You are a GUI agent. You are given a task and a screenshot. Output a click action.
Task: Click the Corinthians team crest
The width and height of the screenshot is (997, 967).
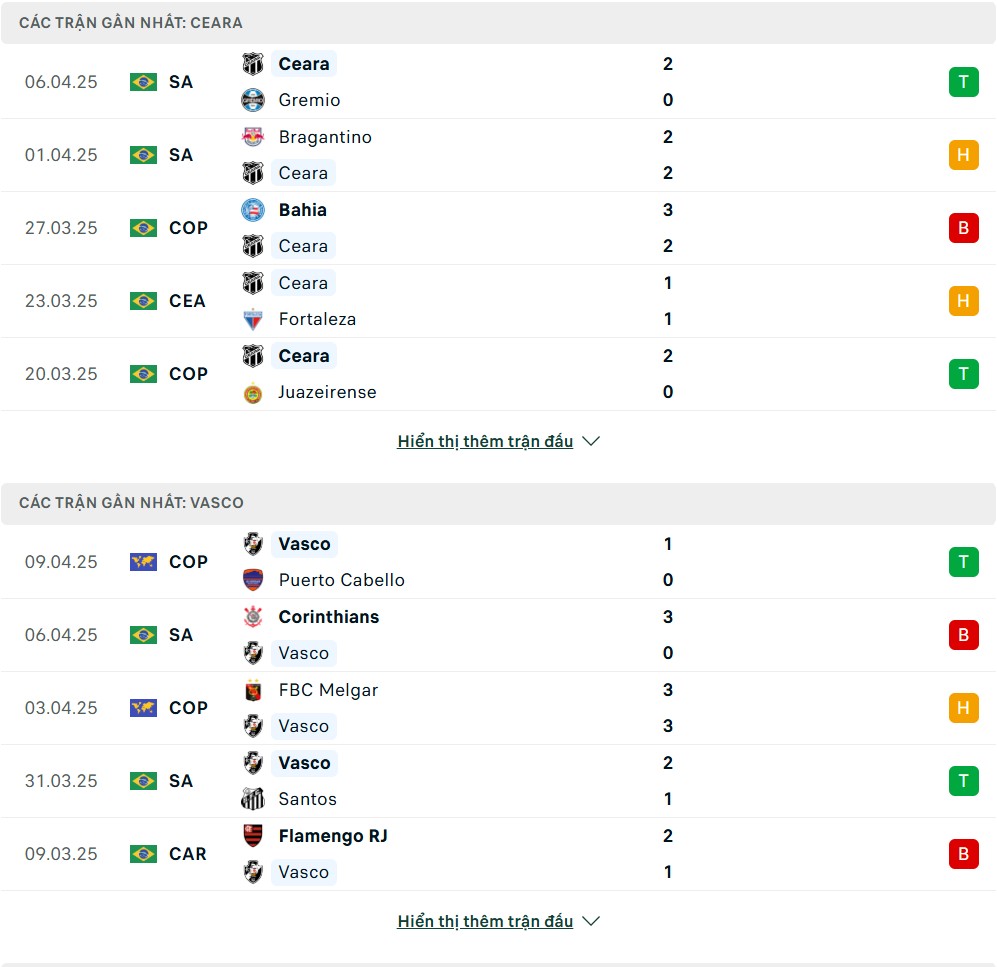click(x=253, y=617)
